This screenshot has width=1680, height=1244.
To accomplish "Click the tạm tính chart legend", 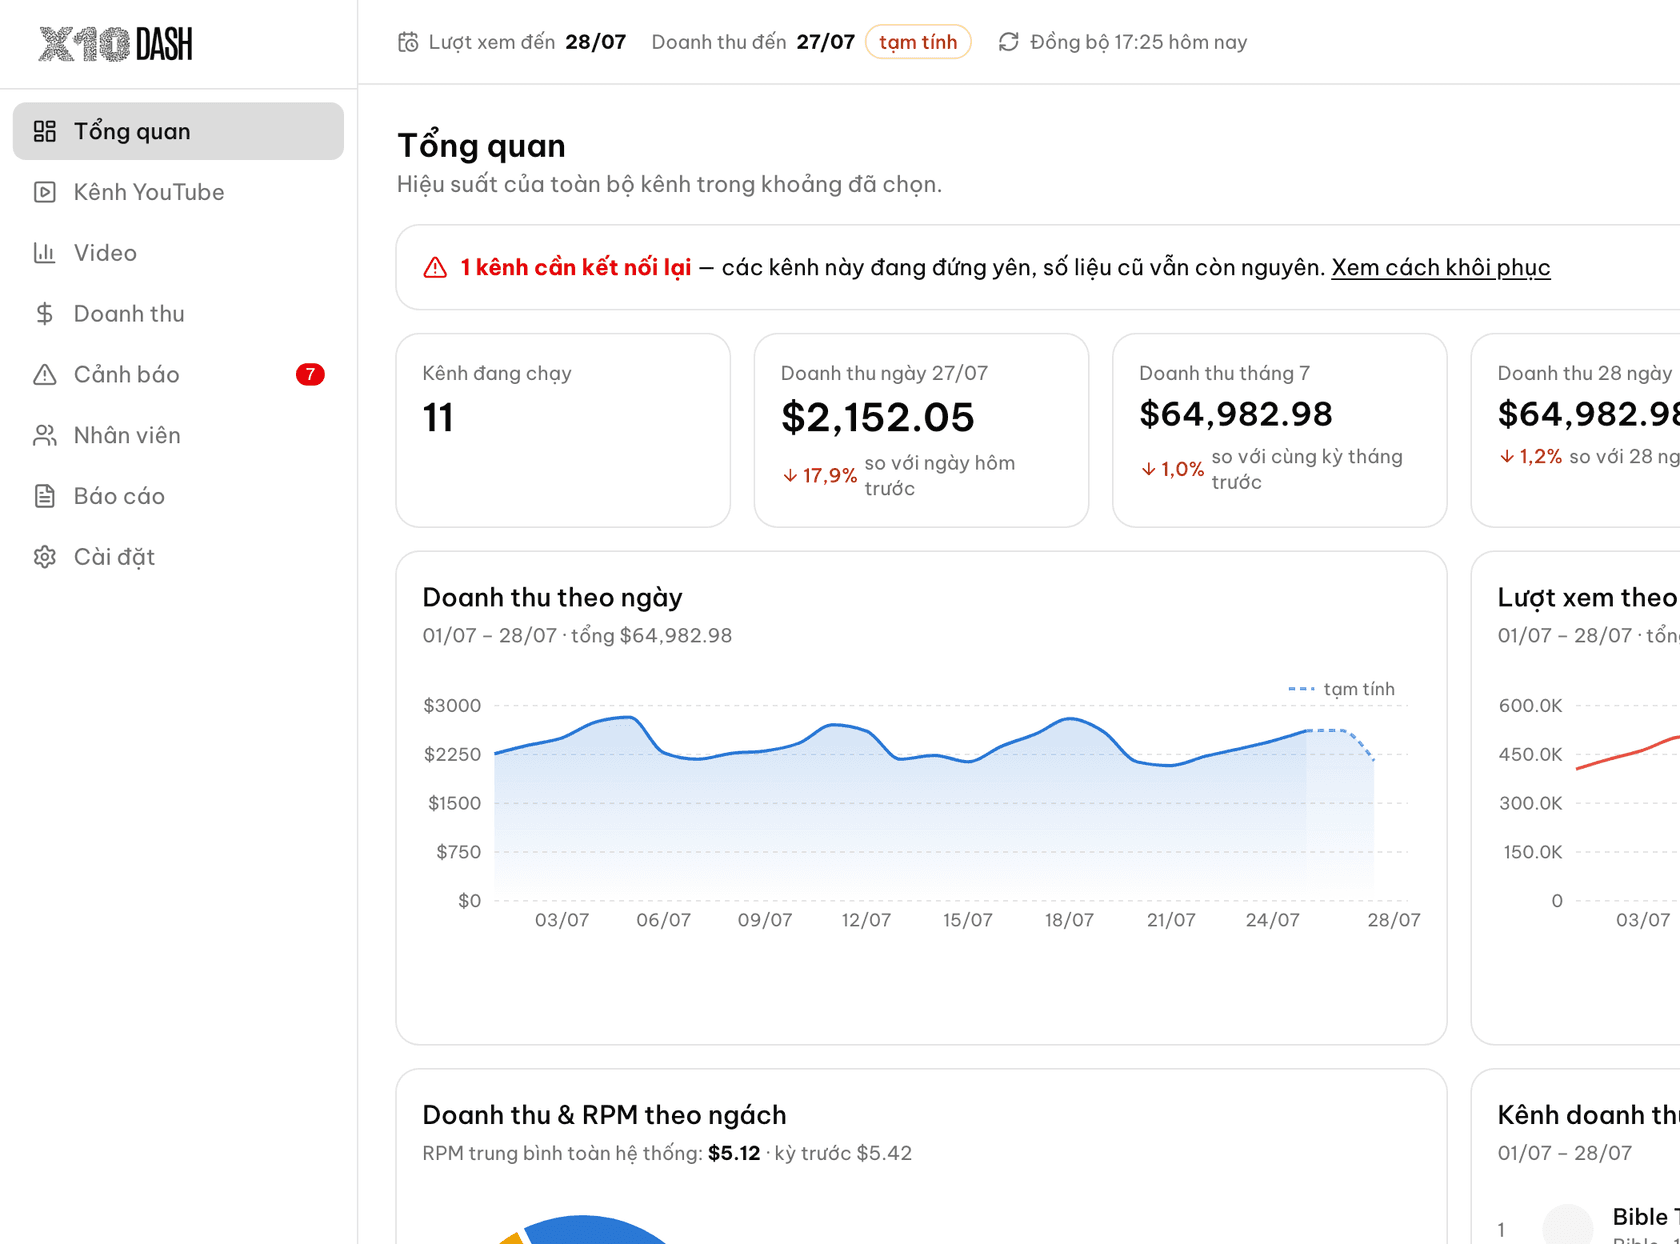I will [x=1341, y=689].
